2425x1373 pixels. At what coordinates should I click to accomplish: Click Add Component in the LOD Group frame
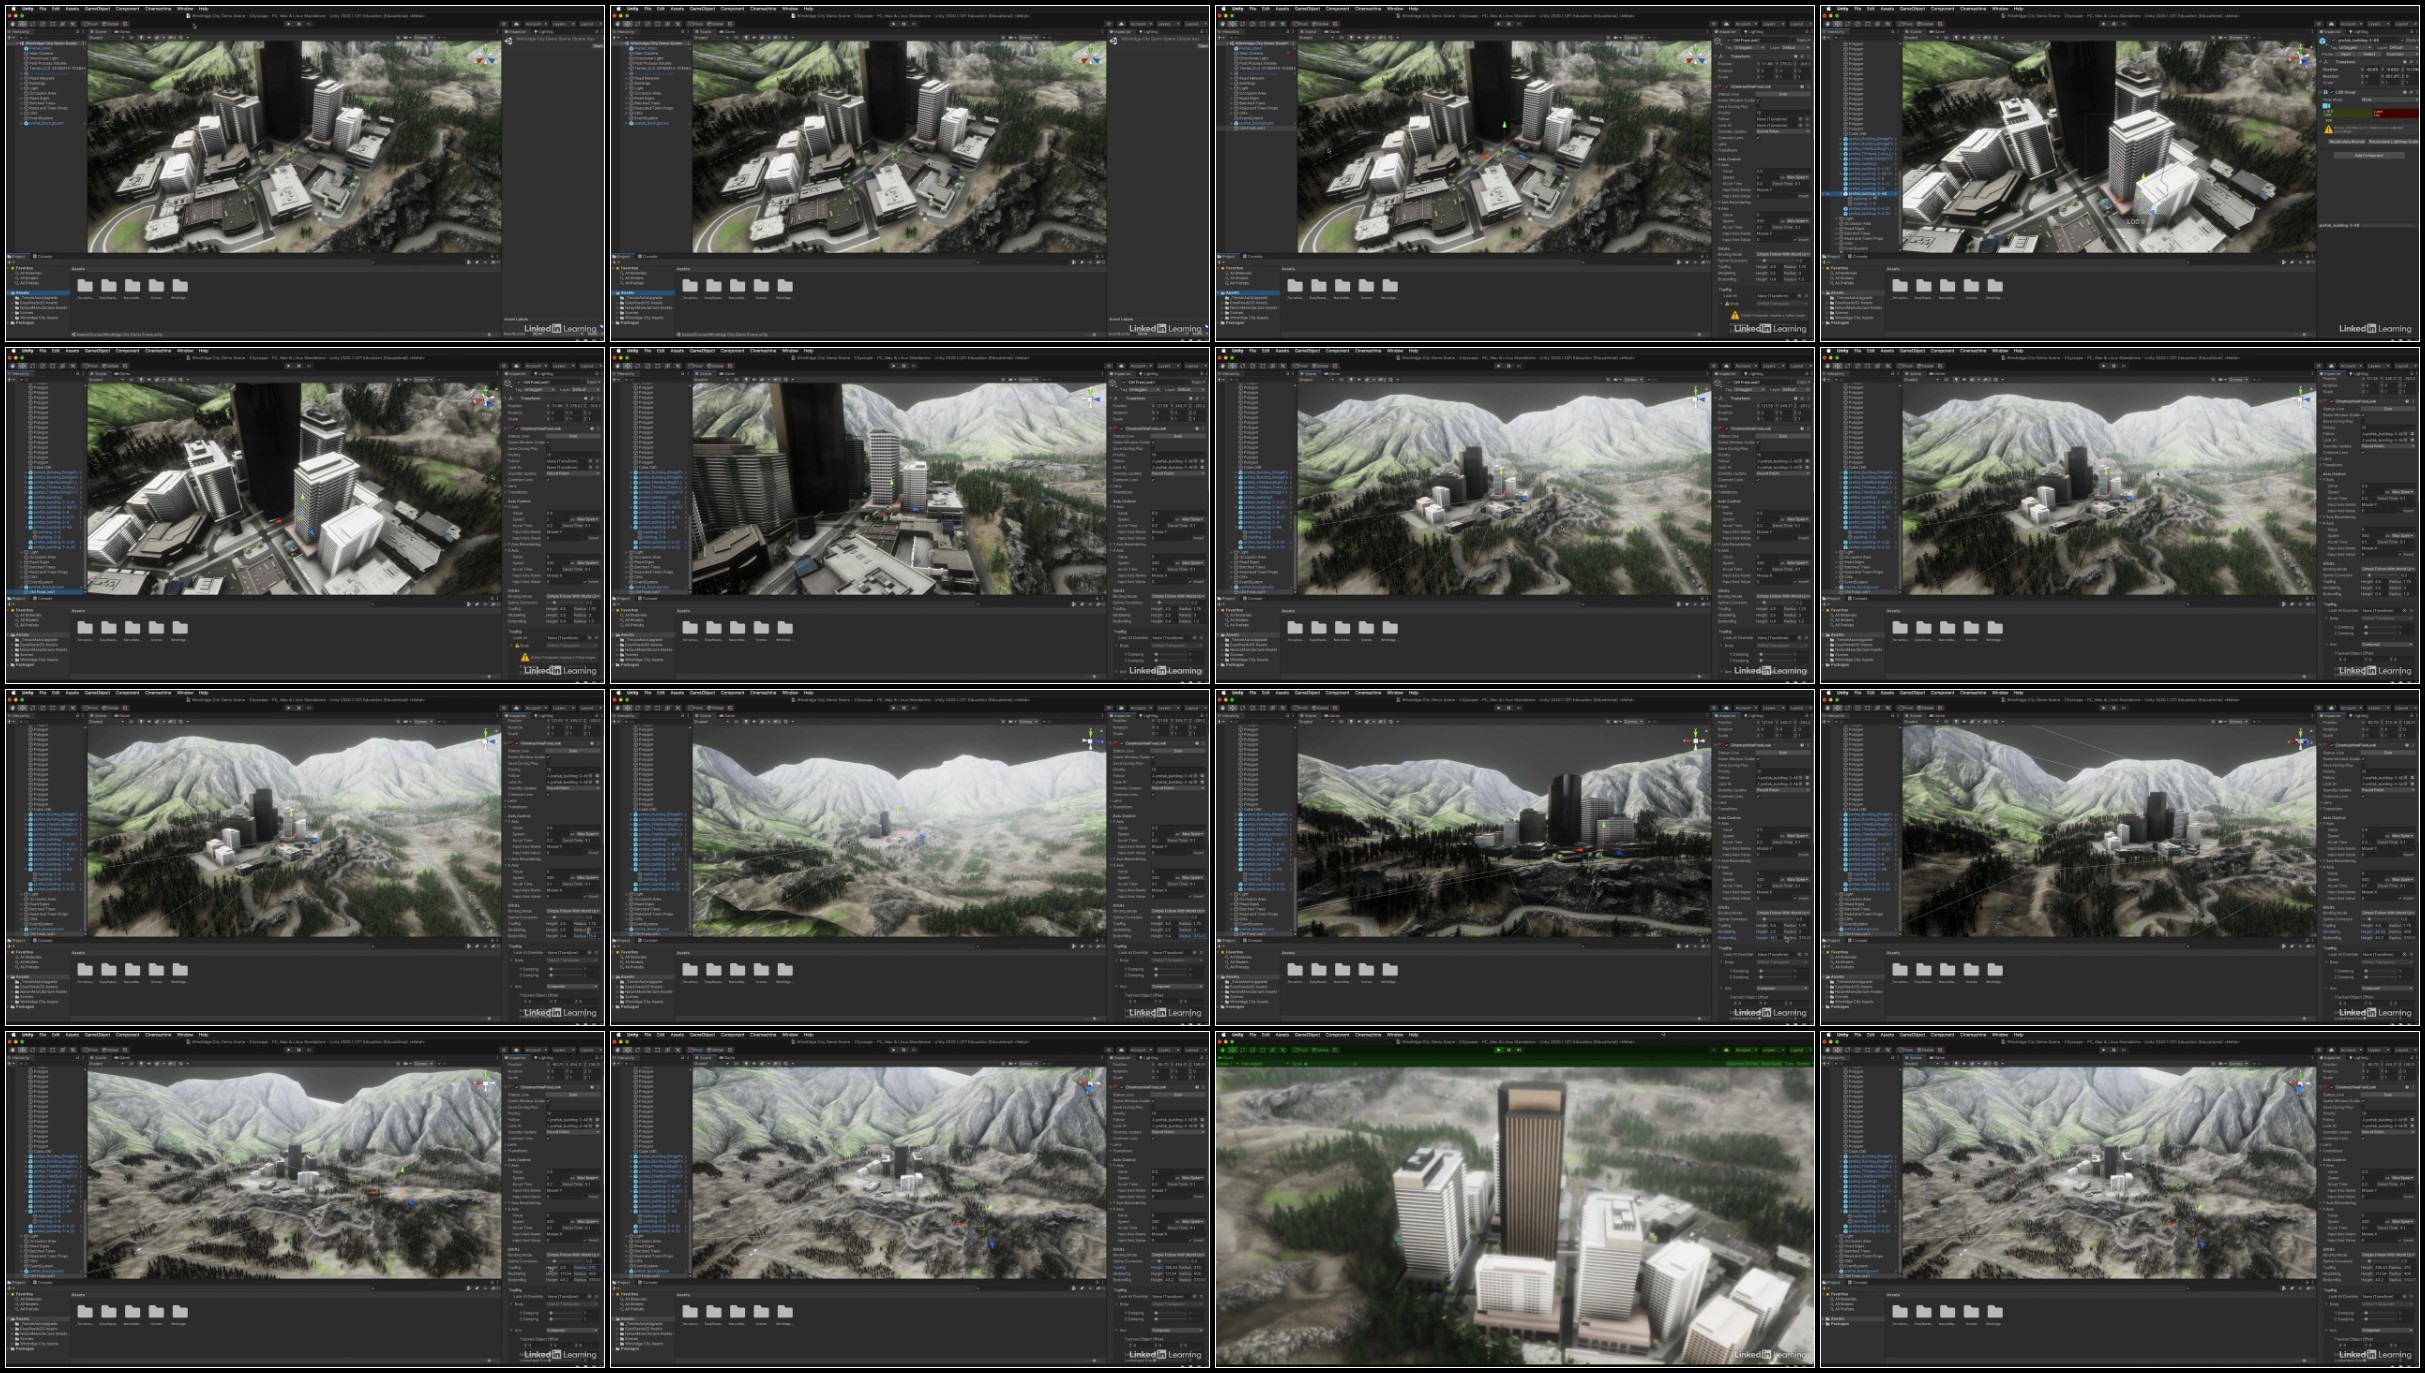point(2369,155)
